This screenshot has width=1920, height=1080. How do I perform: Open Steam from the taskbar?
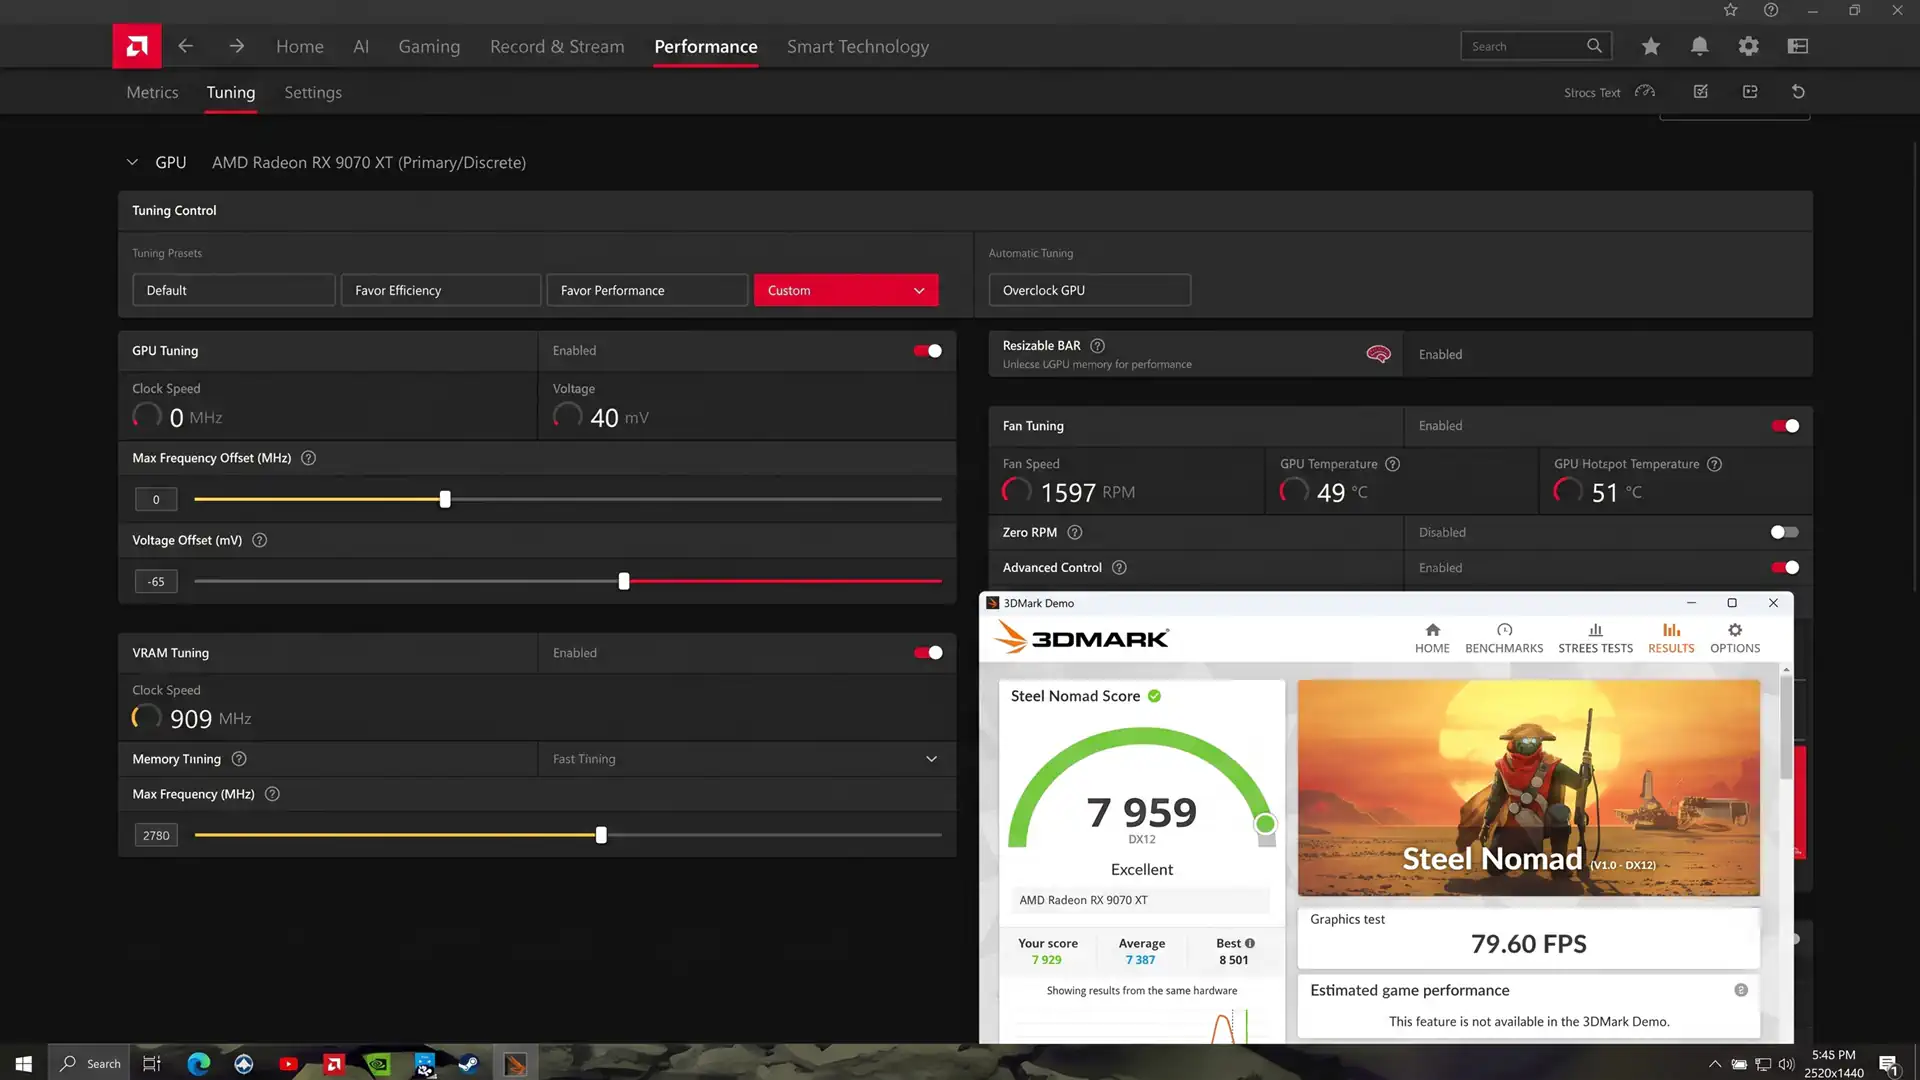click(469, 1064)
